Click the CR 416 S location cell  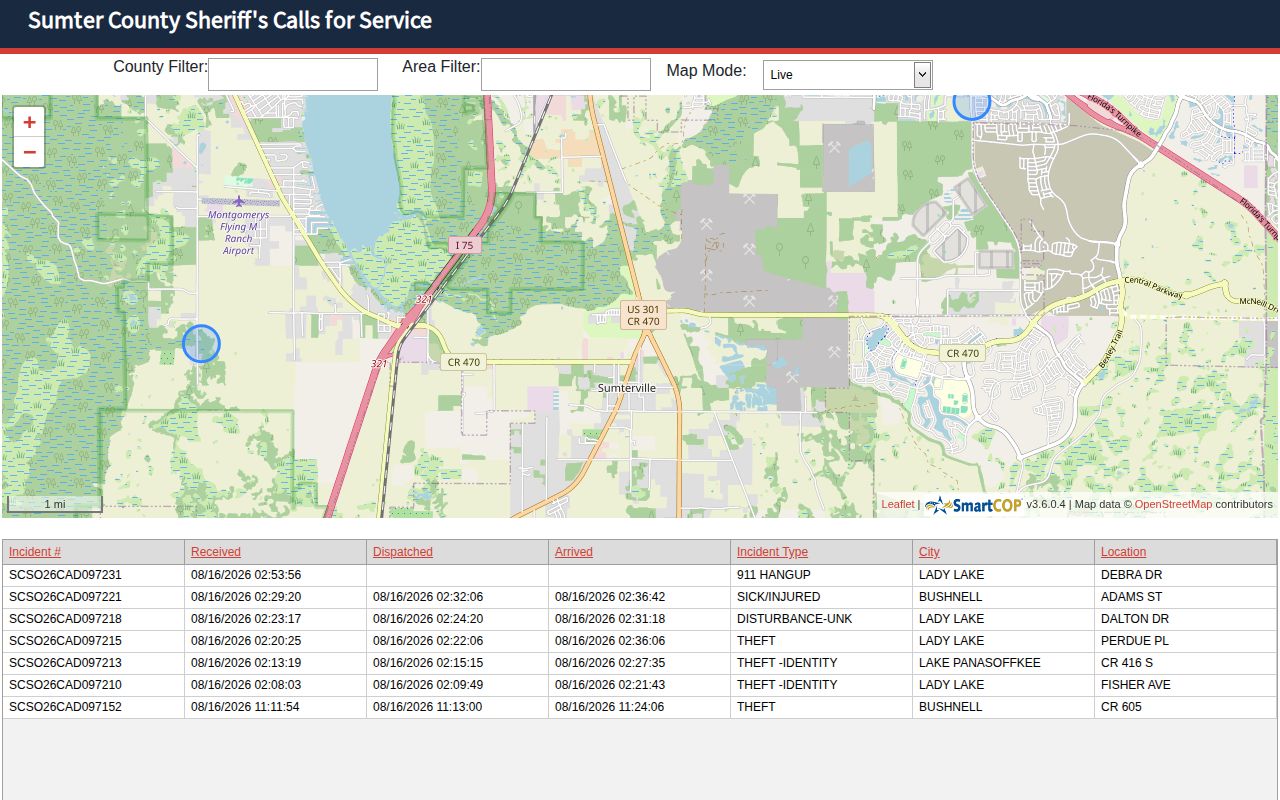click(x=1186, y=663)
